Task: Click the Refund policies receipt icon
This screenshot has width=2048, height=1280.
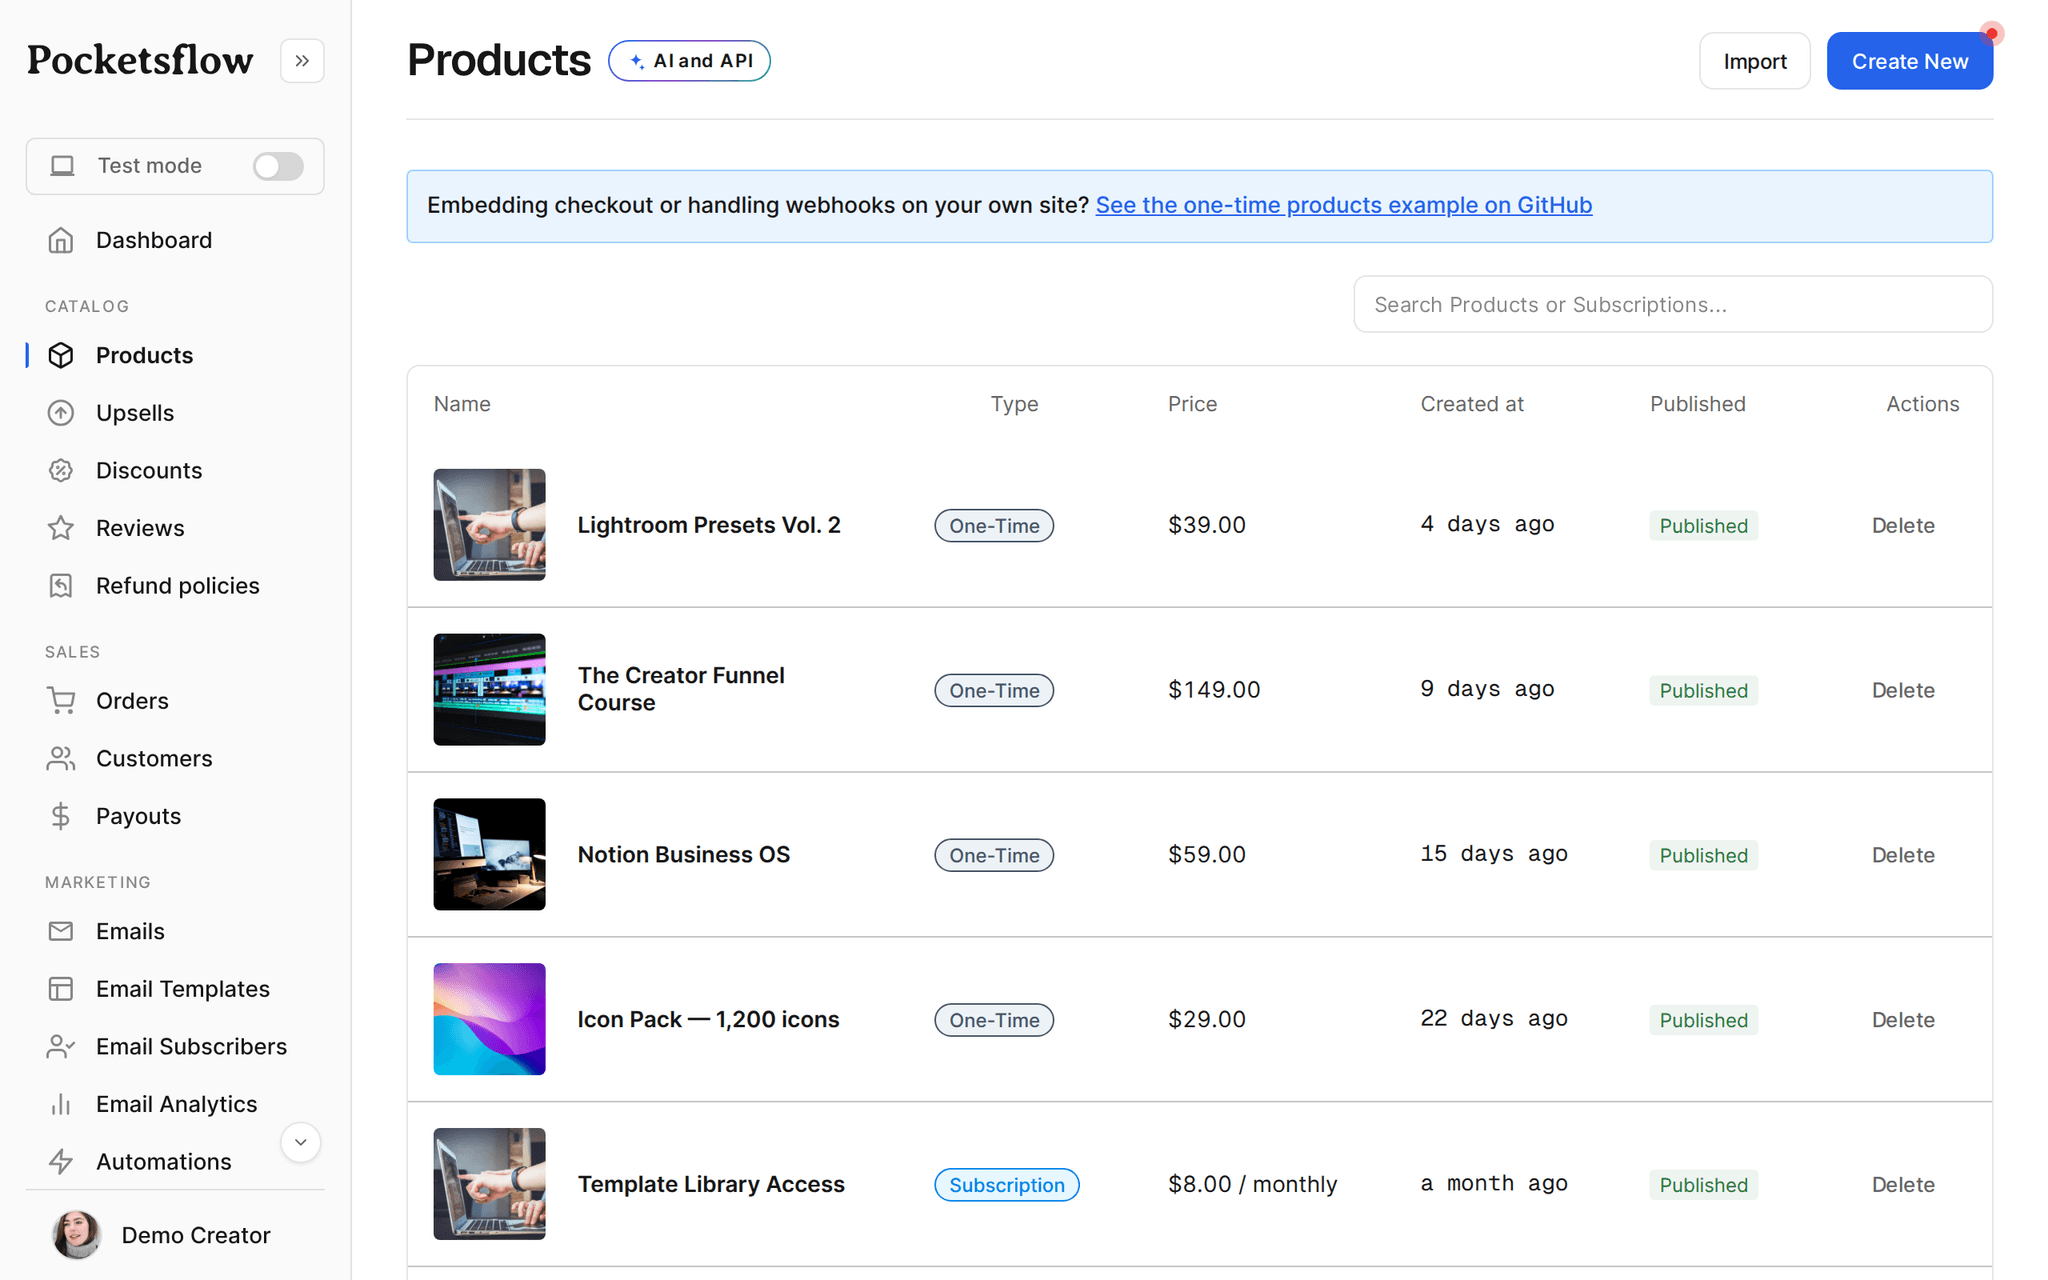Action: [61, 586]
